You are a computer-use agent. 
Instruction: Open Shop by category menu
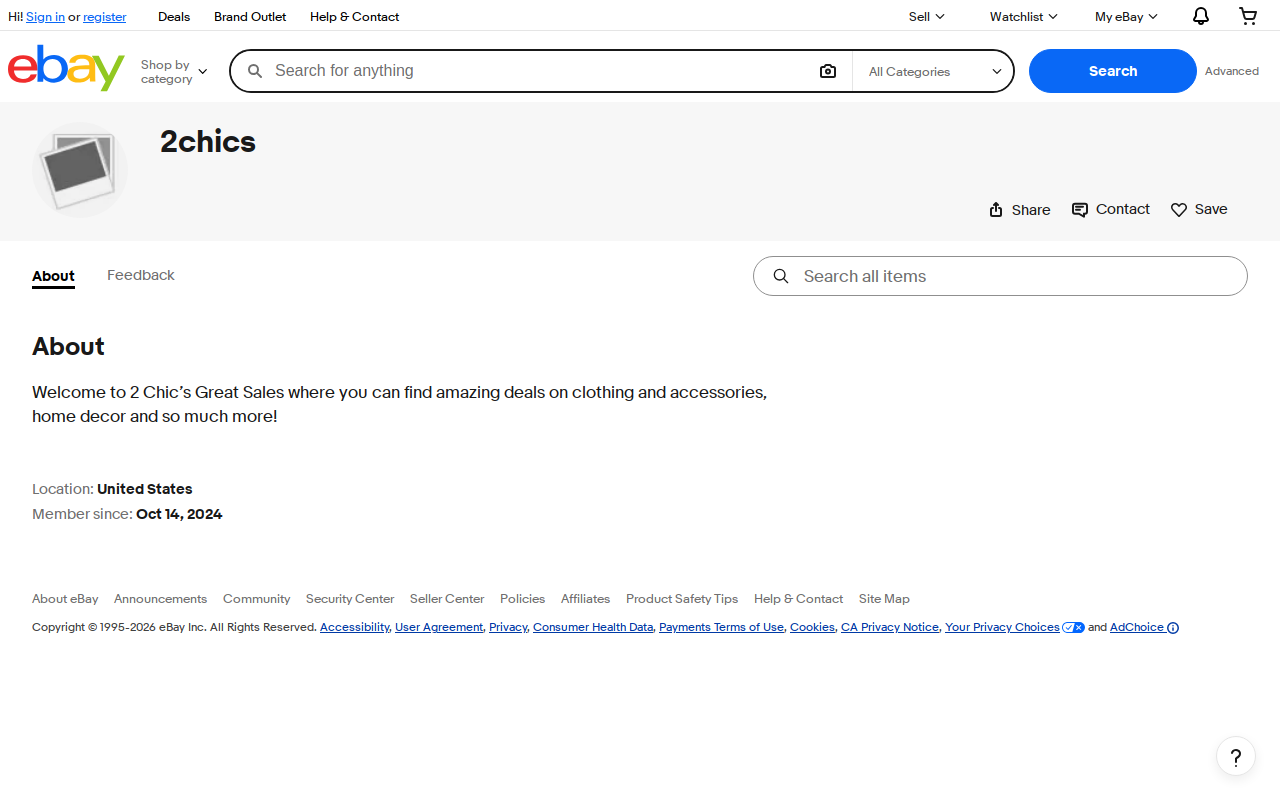174,72
